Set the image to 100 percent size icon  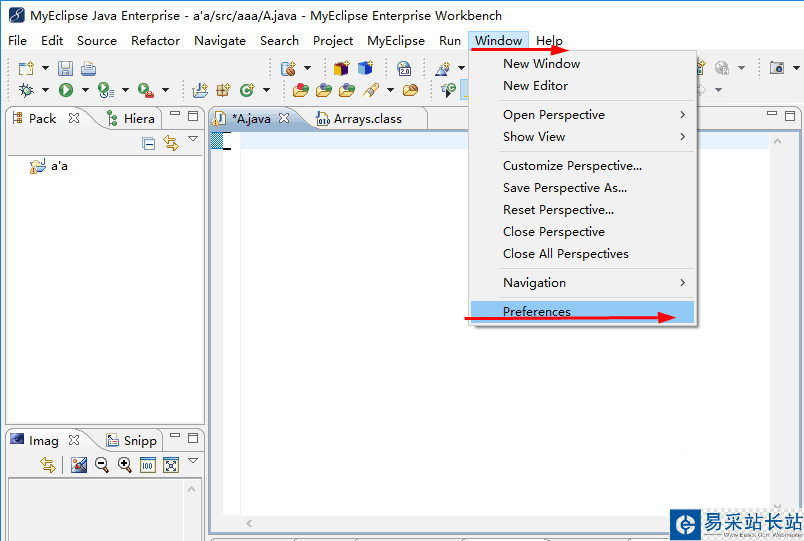pos(148,465)
